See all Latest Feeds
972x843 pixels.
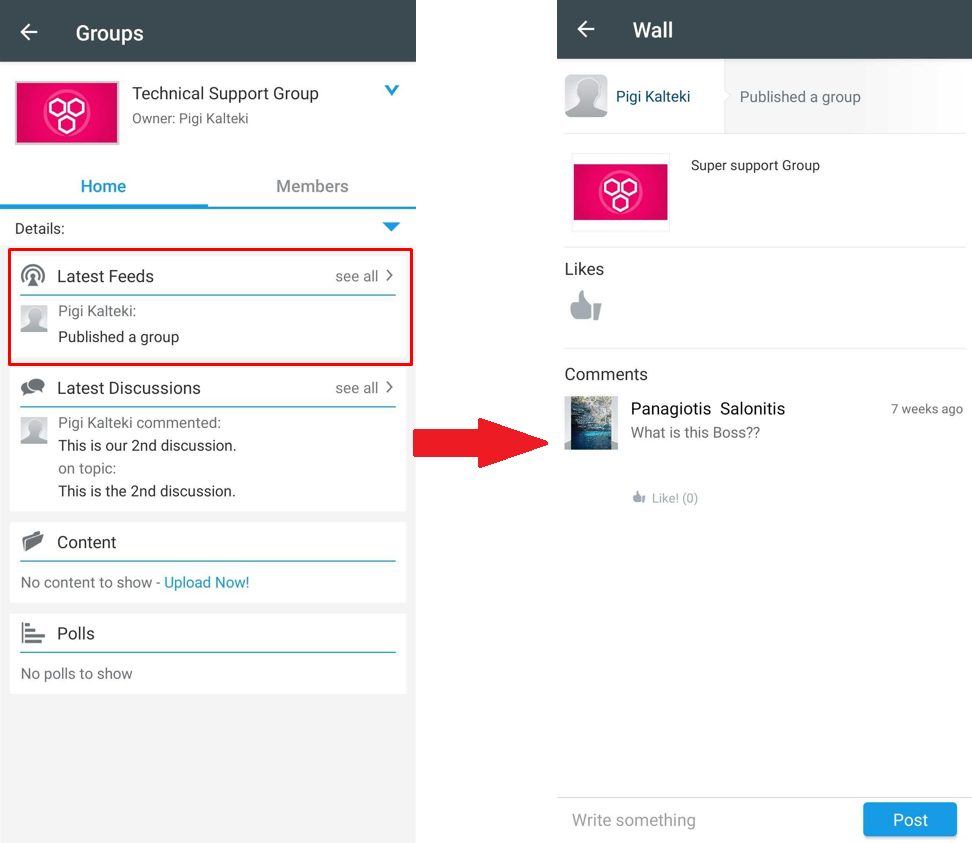tap(356, 276)
